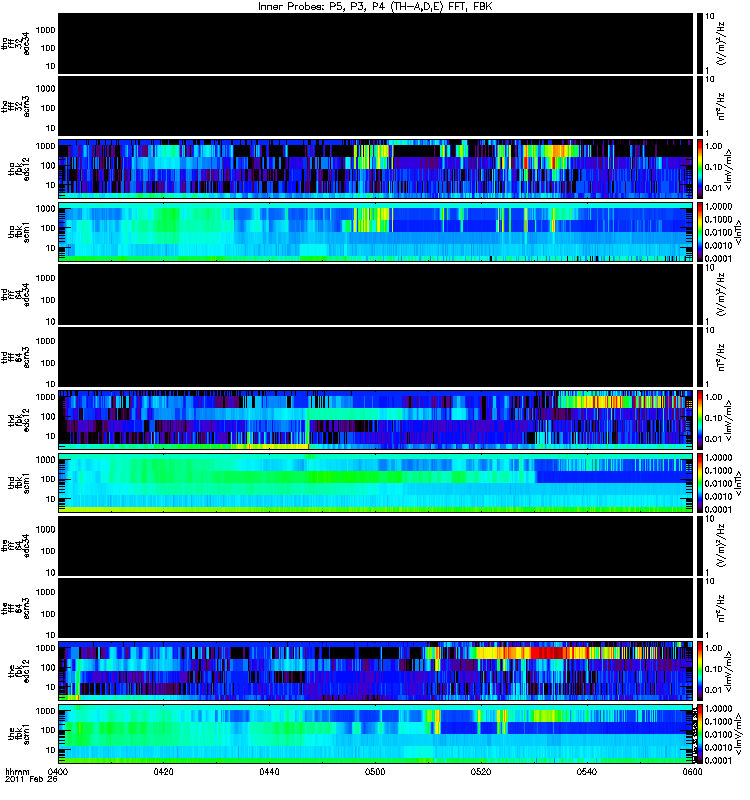Select the the fff 64 scm3 panel label
Viewport: 750px width, 800px height.
coord(15,609)
